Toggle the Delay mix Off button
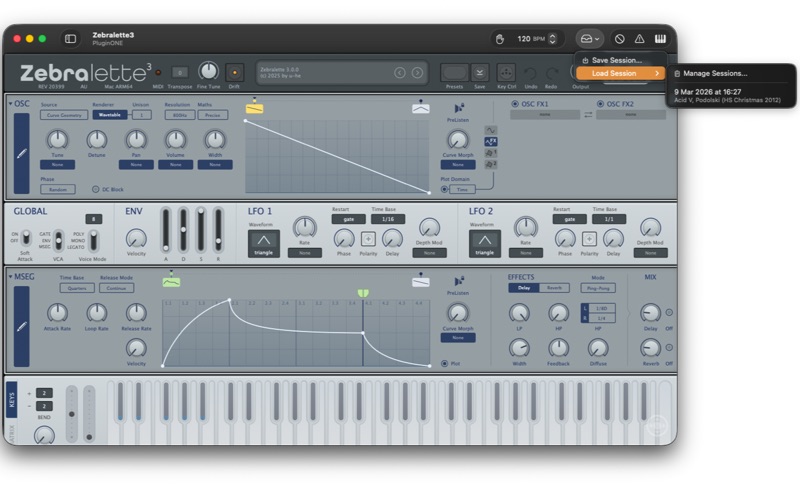 coord(669,312)
